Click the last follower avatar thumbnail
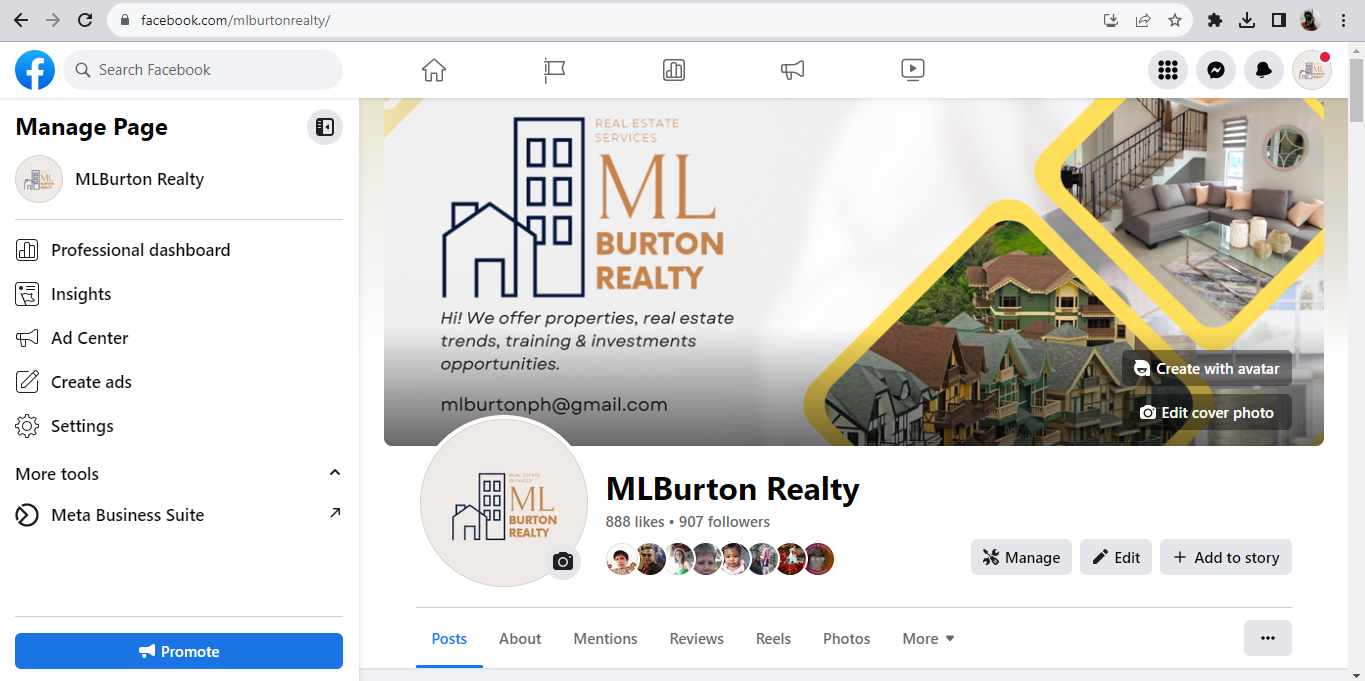 tap(818, 559)
